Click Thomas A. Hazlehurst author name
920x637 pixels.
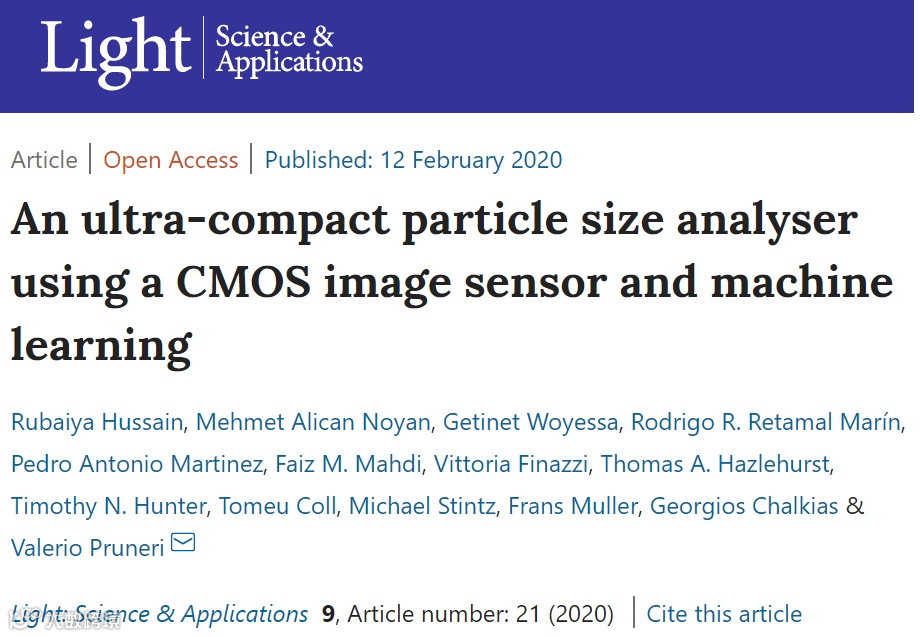tap(715, 464)
